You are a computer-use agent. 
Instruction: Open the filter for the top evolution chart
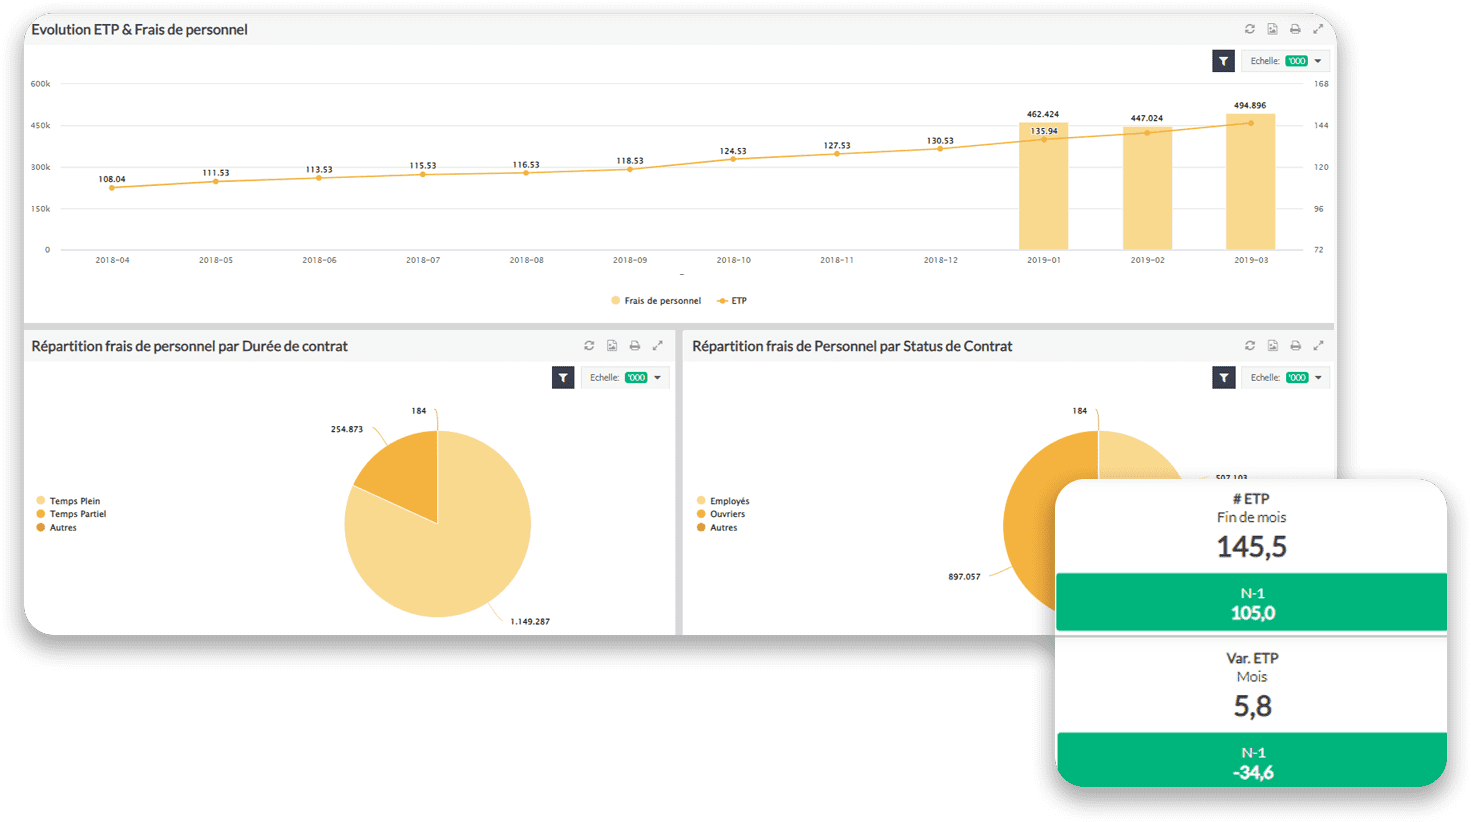point(1223,60)
